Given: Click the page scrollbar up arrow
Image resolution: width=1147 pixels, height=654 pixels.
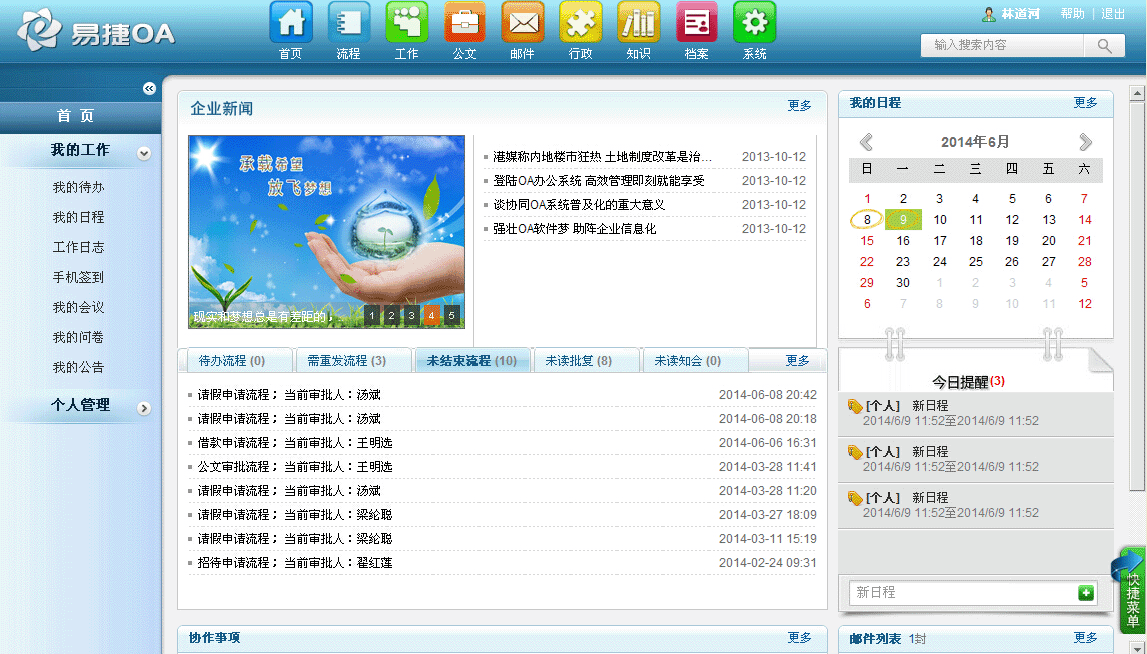Looking at the screenshot, I should (x=1137, y=93).
